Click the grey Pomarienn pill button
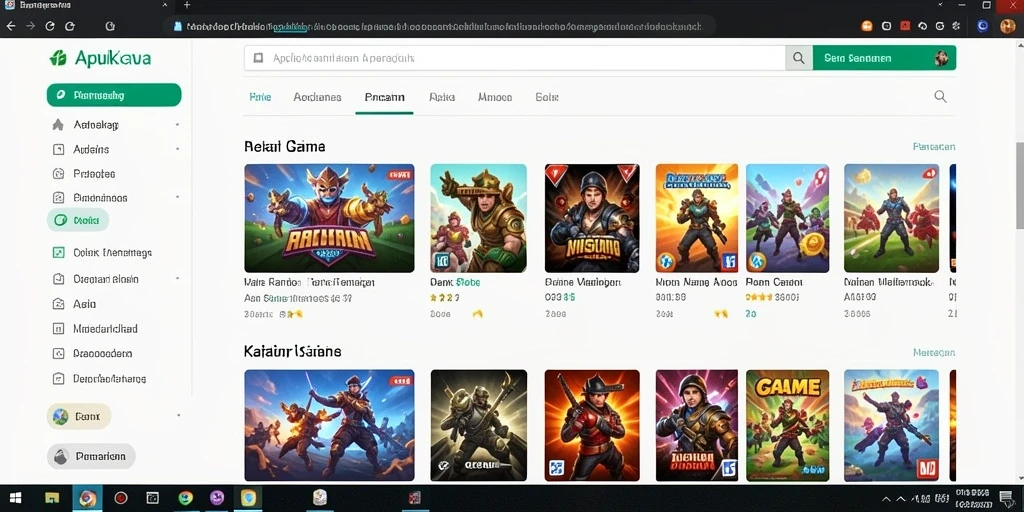Image resolution: width=1024 pixels, height=512 pixels. click(x=91, y=456)
